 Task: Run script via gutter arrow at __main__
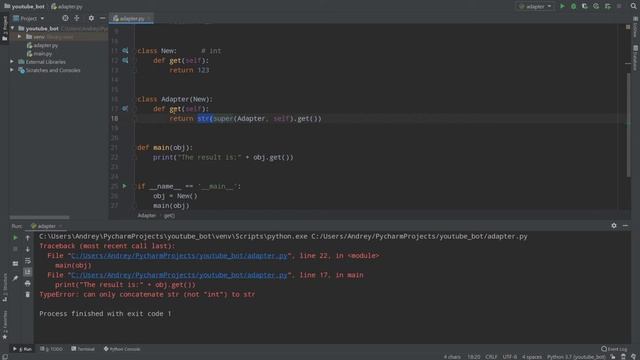(x=124, y=186)
